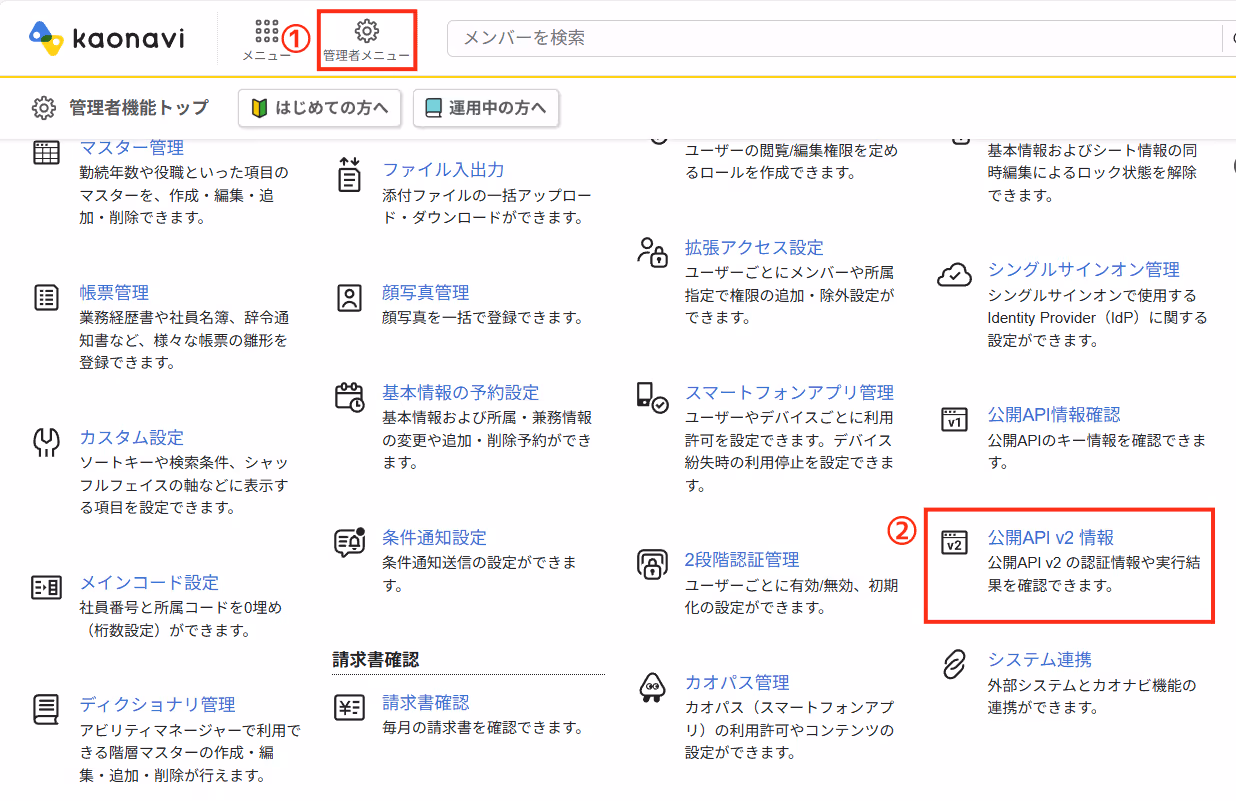Click the 管理者機能トップ gear icon
The height and width of the screenshot is (801, 1236).
pyautogui.click(x=43, y=108)
